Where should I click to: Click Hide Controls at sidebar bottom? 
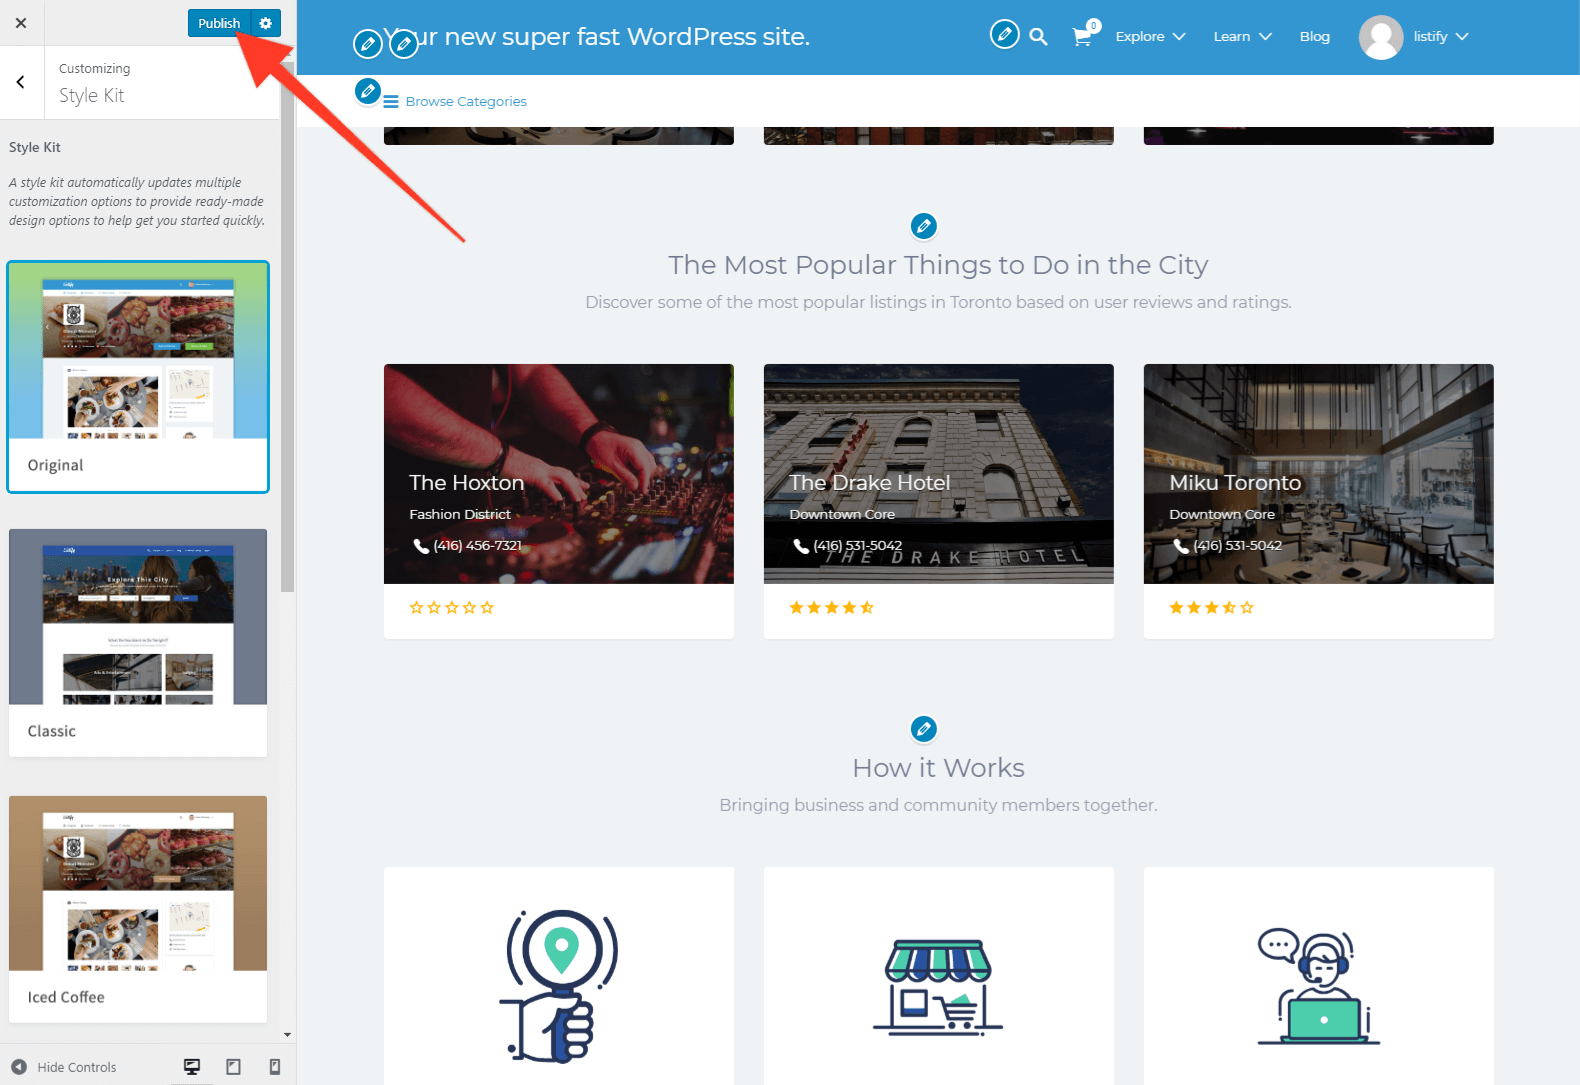coord(64,1067)
